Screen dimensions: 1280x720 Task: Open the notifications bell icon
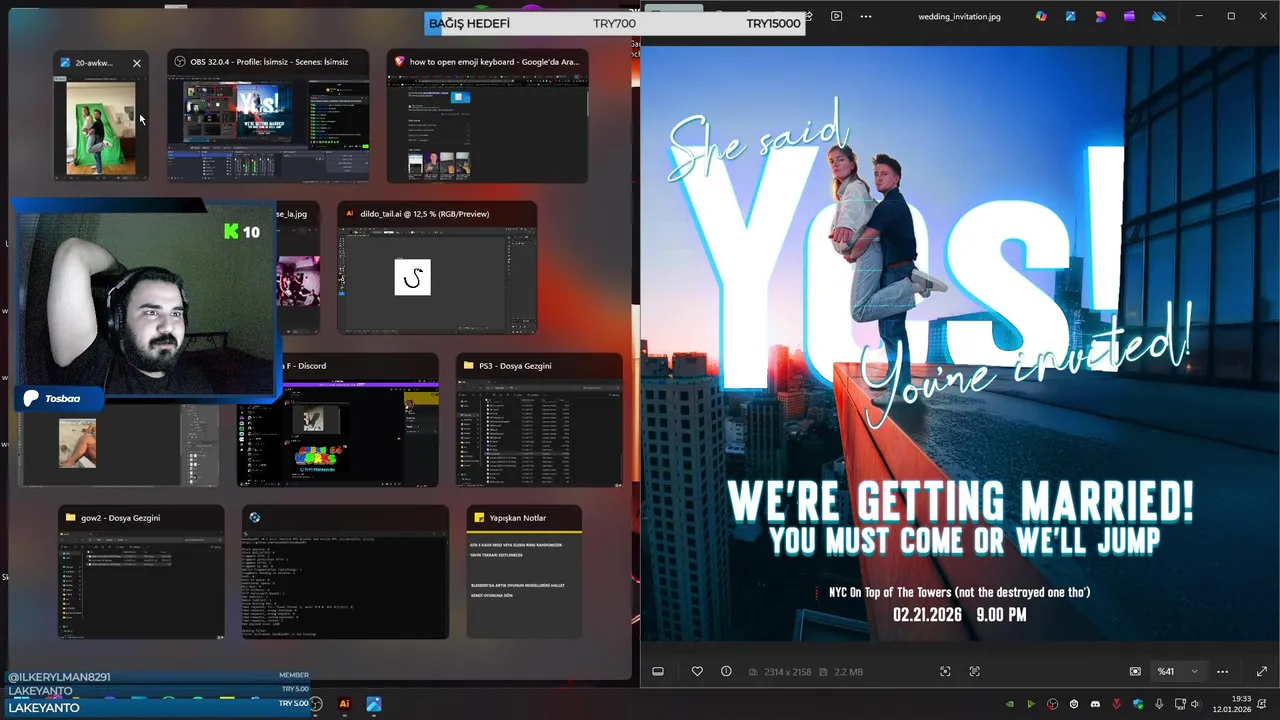1261,704
